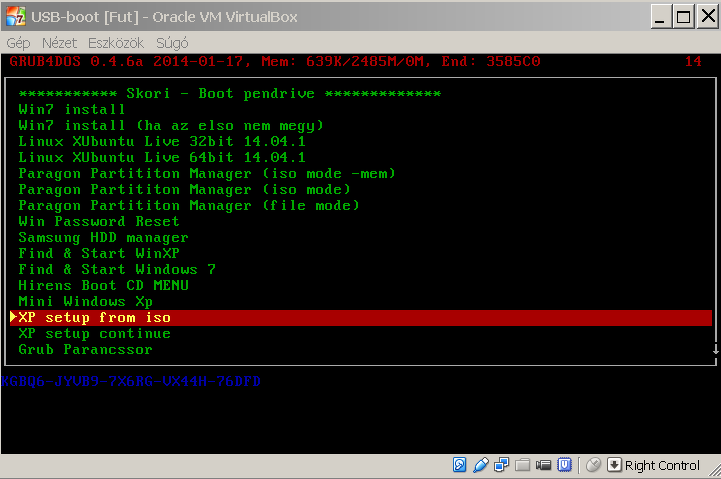Click the Skori - Boot pendrive title

[x=230, y=93]
